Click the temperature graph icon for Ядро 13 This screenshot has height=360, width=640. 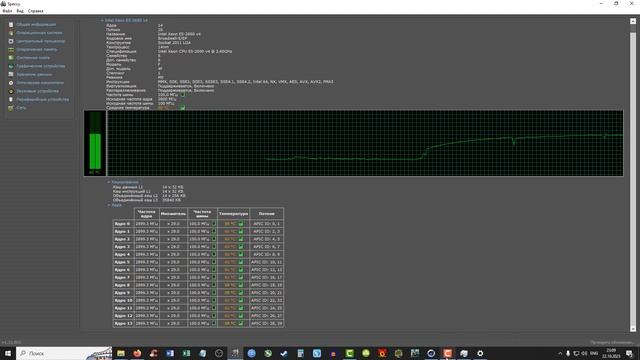click(241, 323)
